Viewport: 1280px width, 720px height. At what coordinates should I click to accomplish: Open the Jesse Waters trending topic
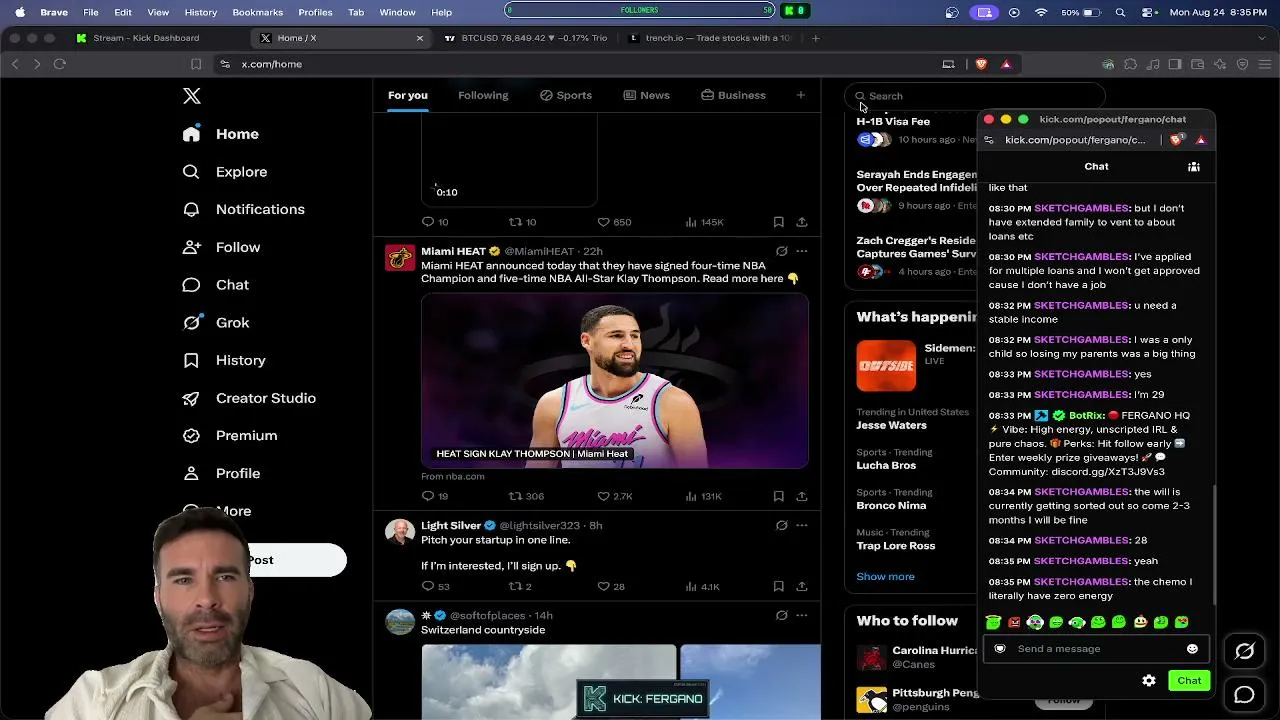tap(891, 425)
